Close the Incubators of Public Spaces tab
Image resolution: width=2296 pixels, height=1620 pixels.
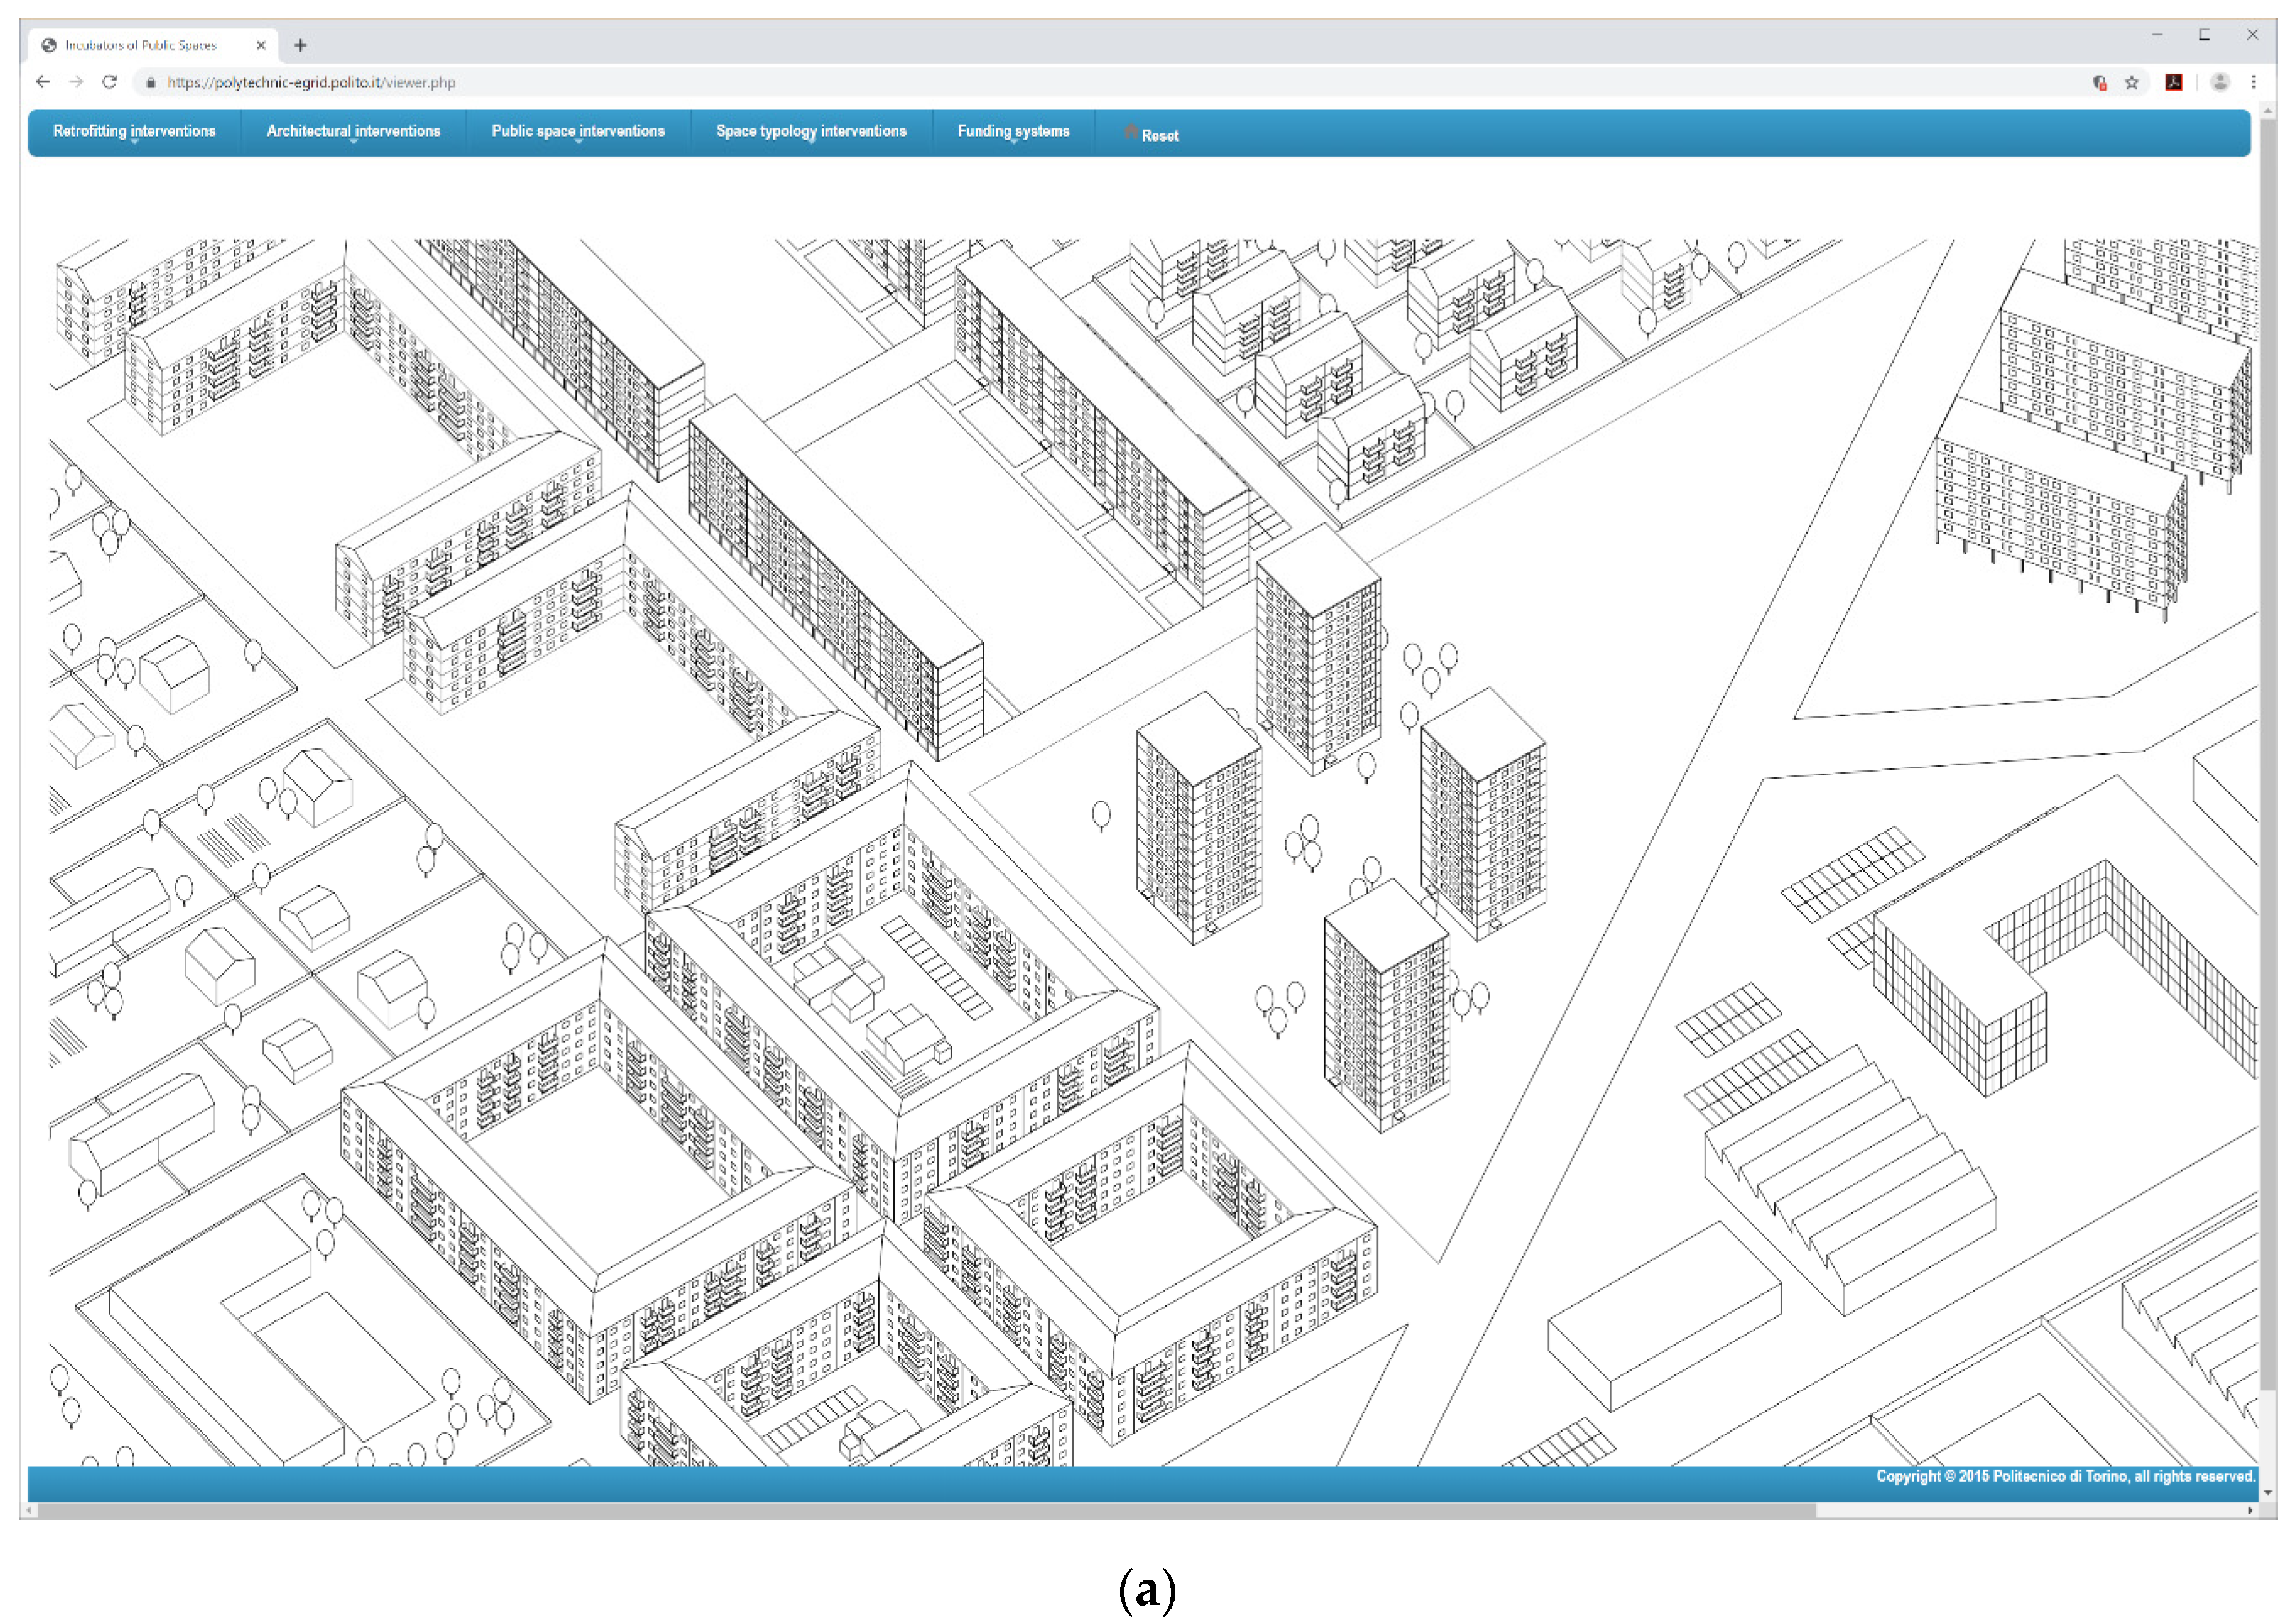pyautogui.click(x=261, y=45)
